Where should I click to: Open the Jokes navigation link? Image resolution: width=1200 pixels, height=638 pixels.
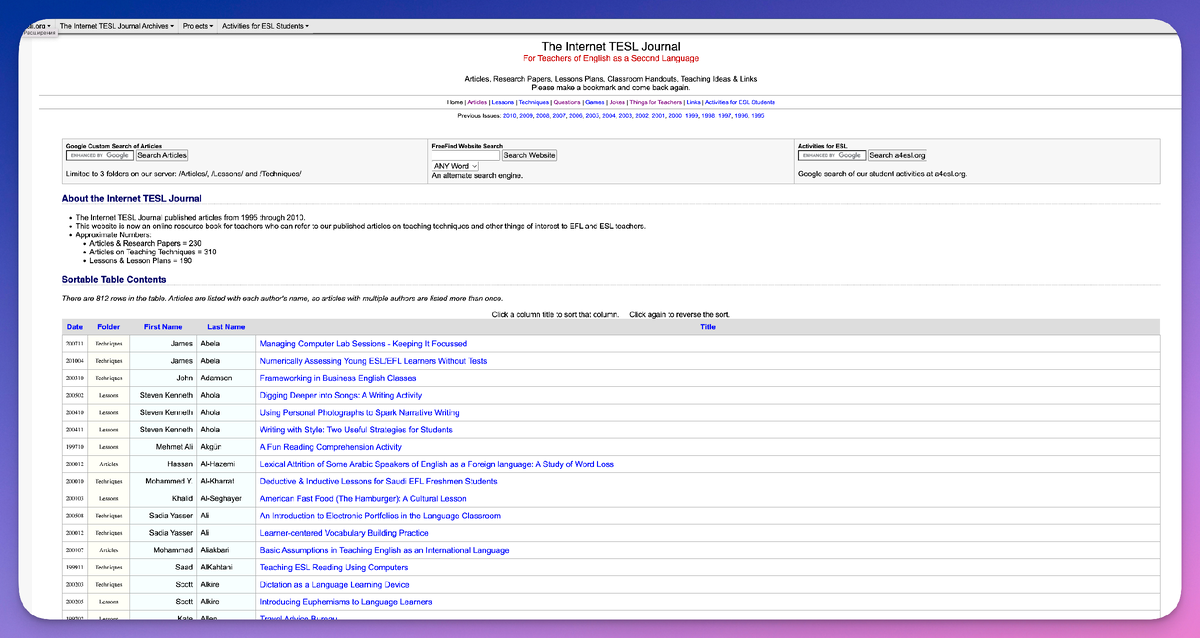[x=618, y=102]
